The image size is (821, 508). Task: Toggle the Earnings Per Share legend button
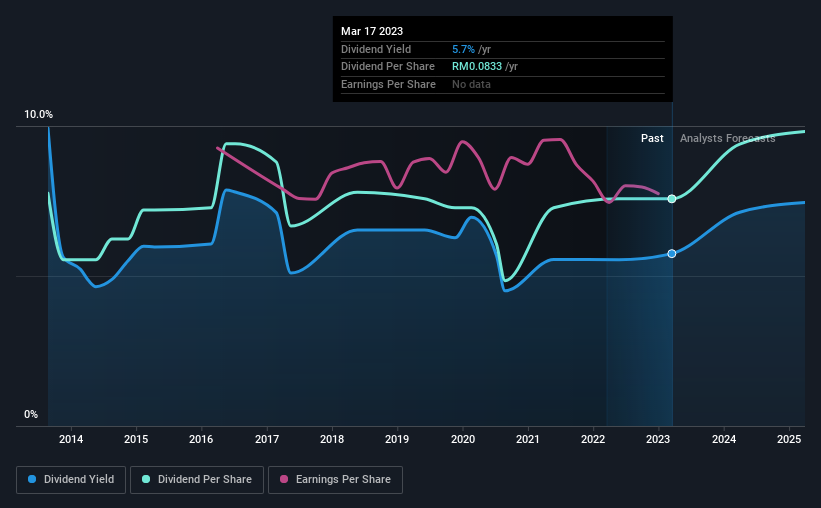335,480
